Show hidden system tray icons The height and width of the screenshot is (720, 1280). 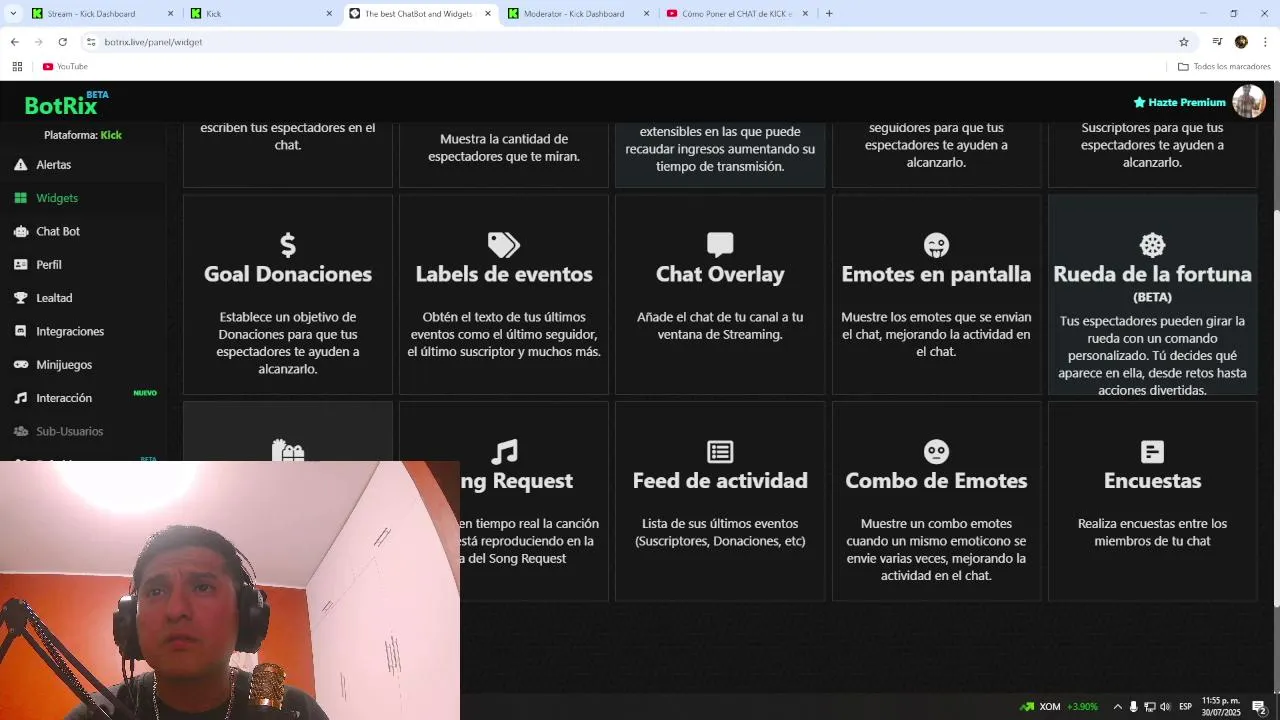(1118, 707)
